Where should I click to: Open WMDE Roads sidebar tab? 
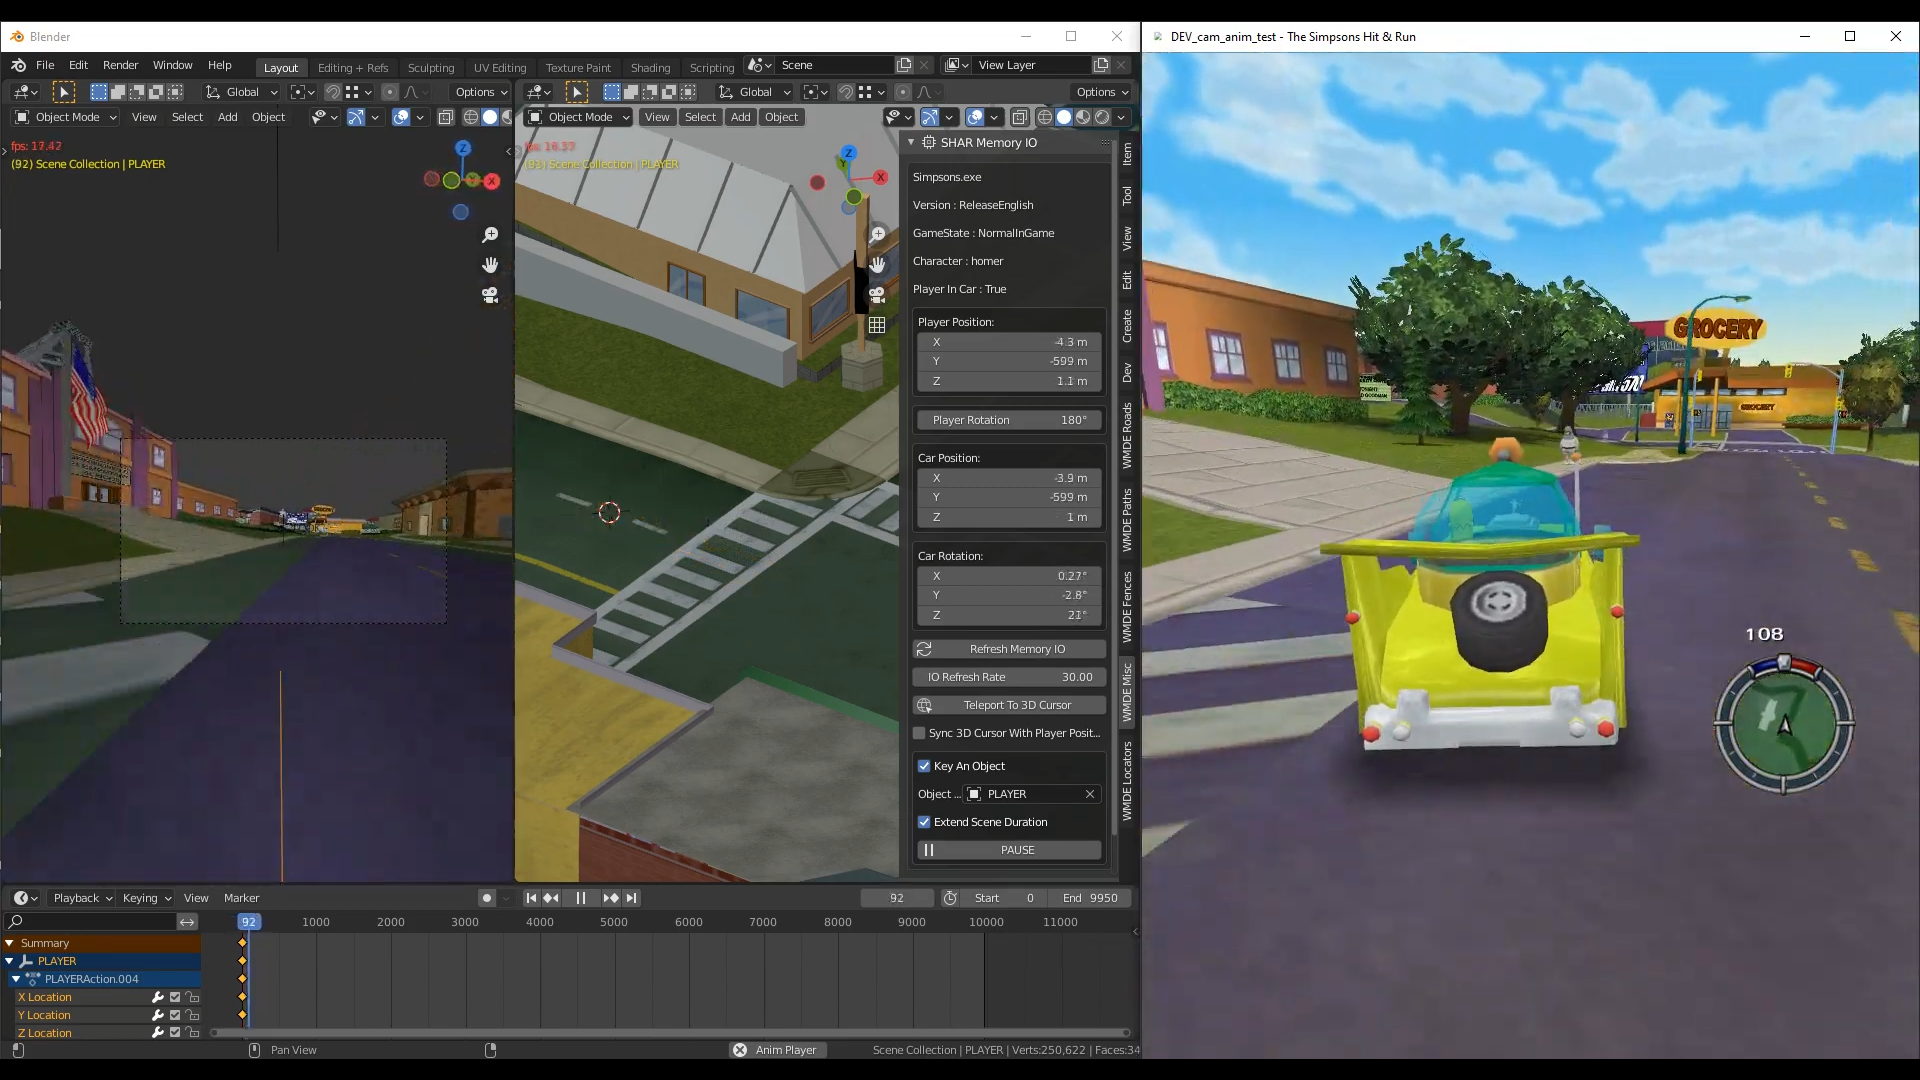coord(1127,435)
